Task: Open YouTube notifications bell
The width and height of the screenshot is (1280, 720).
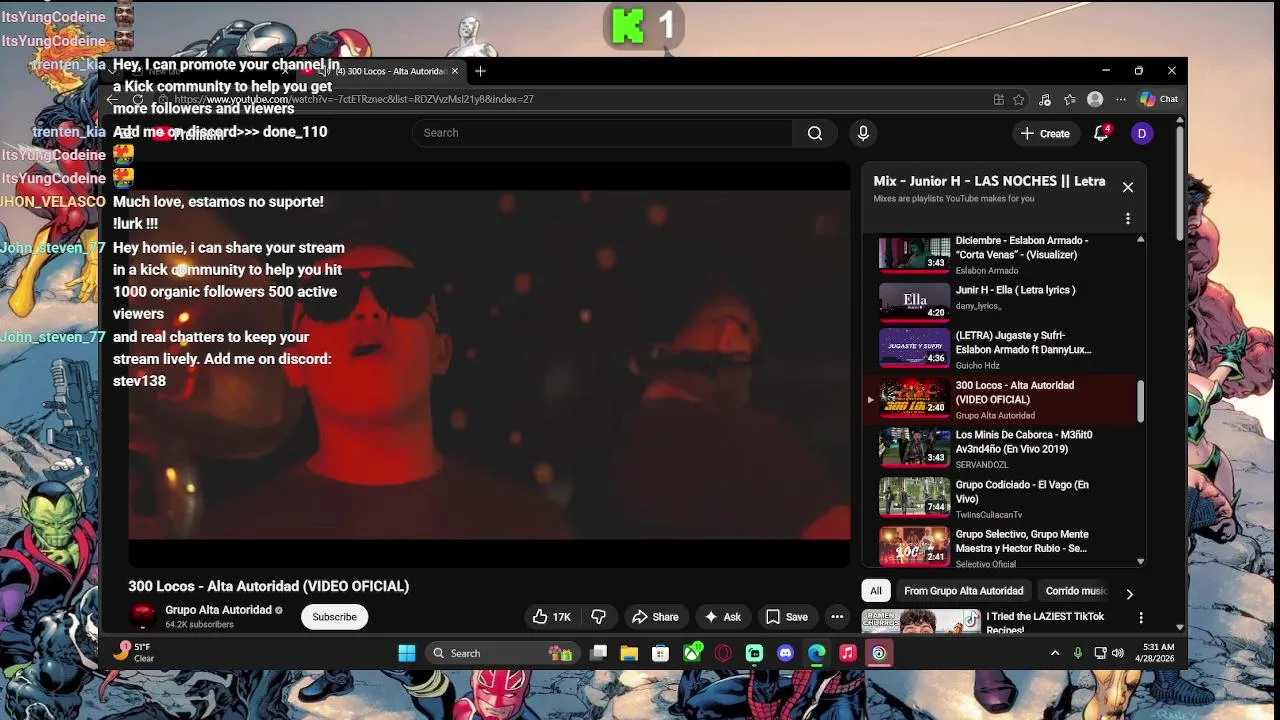Action: pyautogui.click(x=1101, y=133)
